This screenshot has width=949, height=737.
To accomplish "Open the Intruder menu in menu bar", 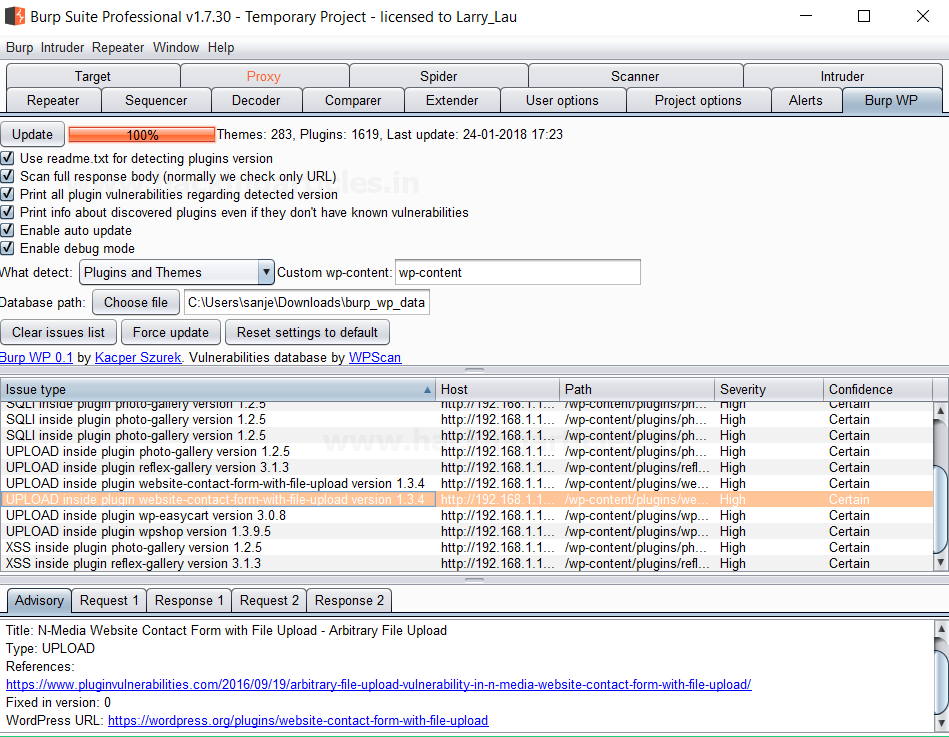I will (x=62, y=48).
